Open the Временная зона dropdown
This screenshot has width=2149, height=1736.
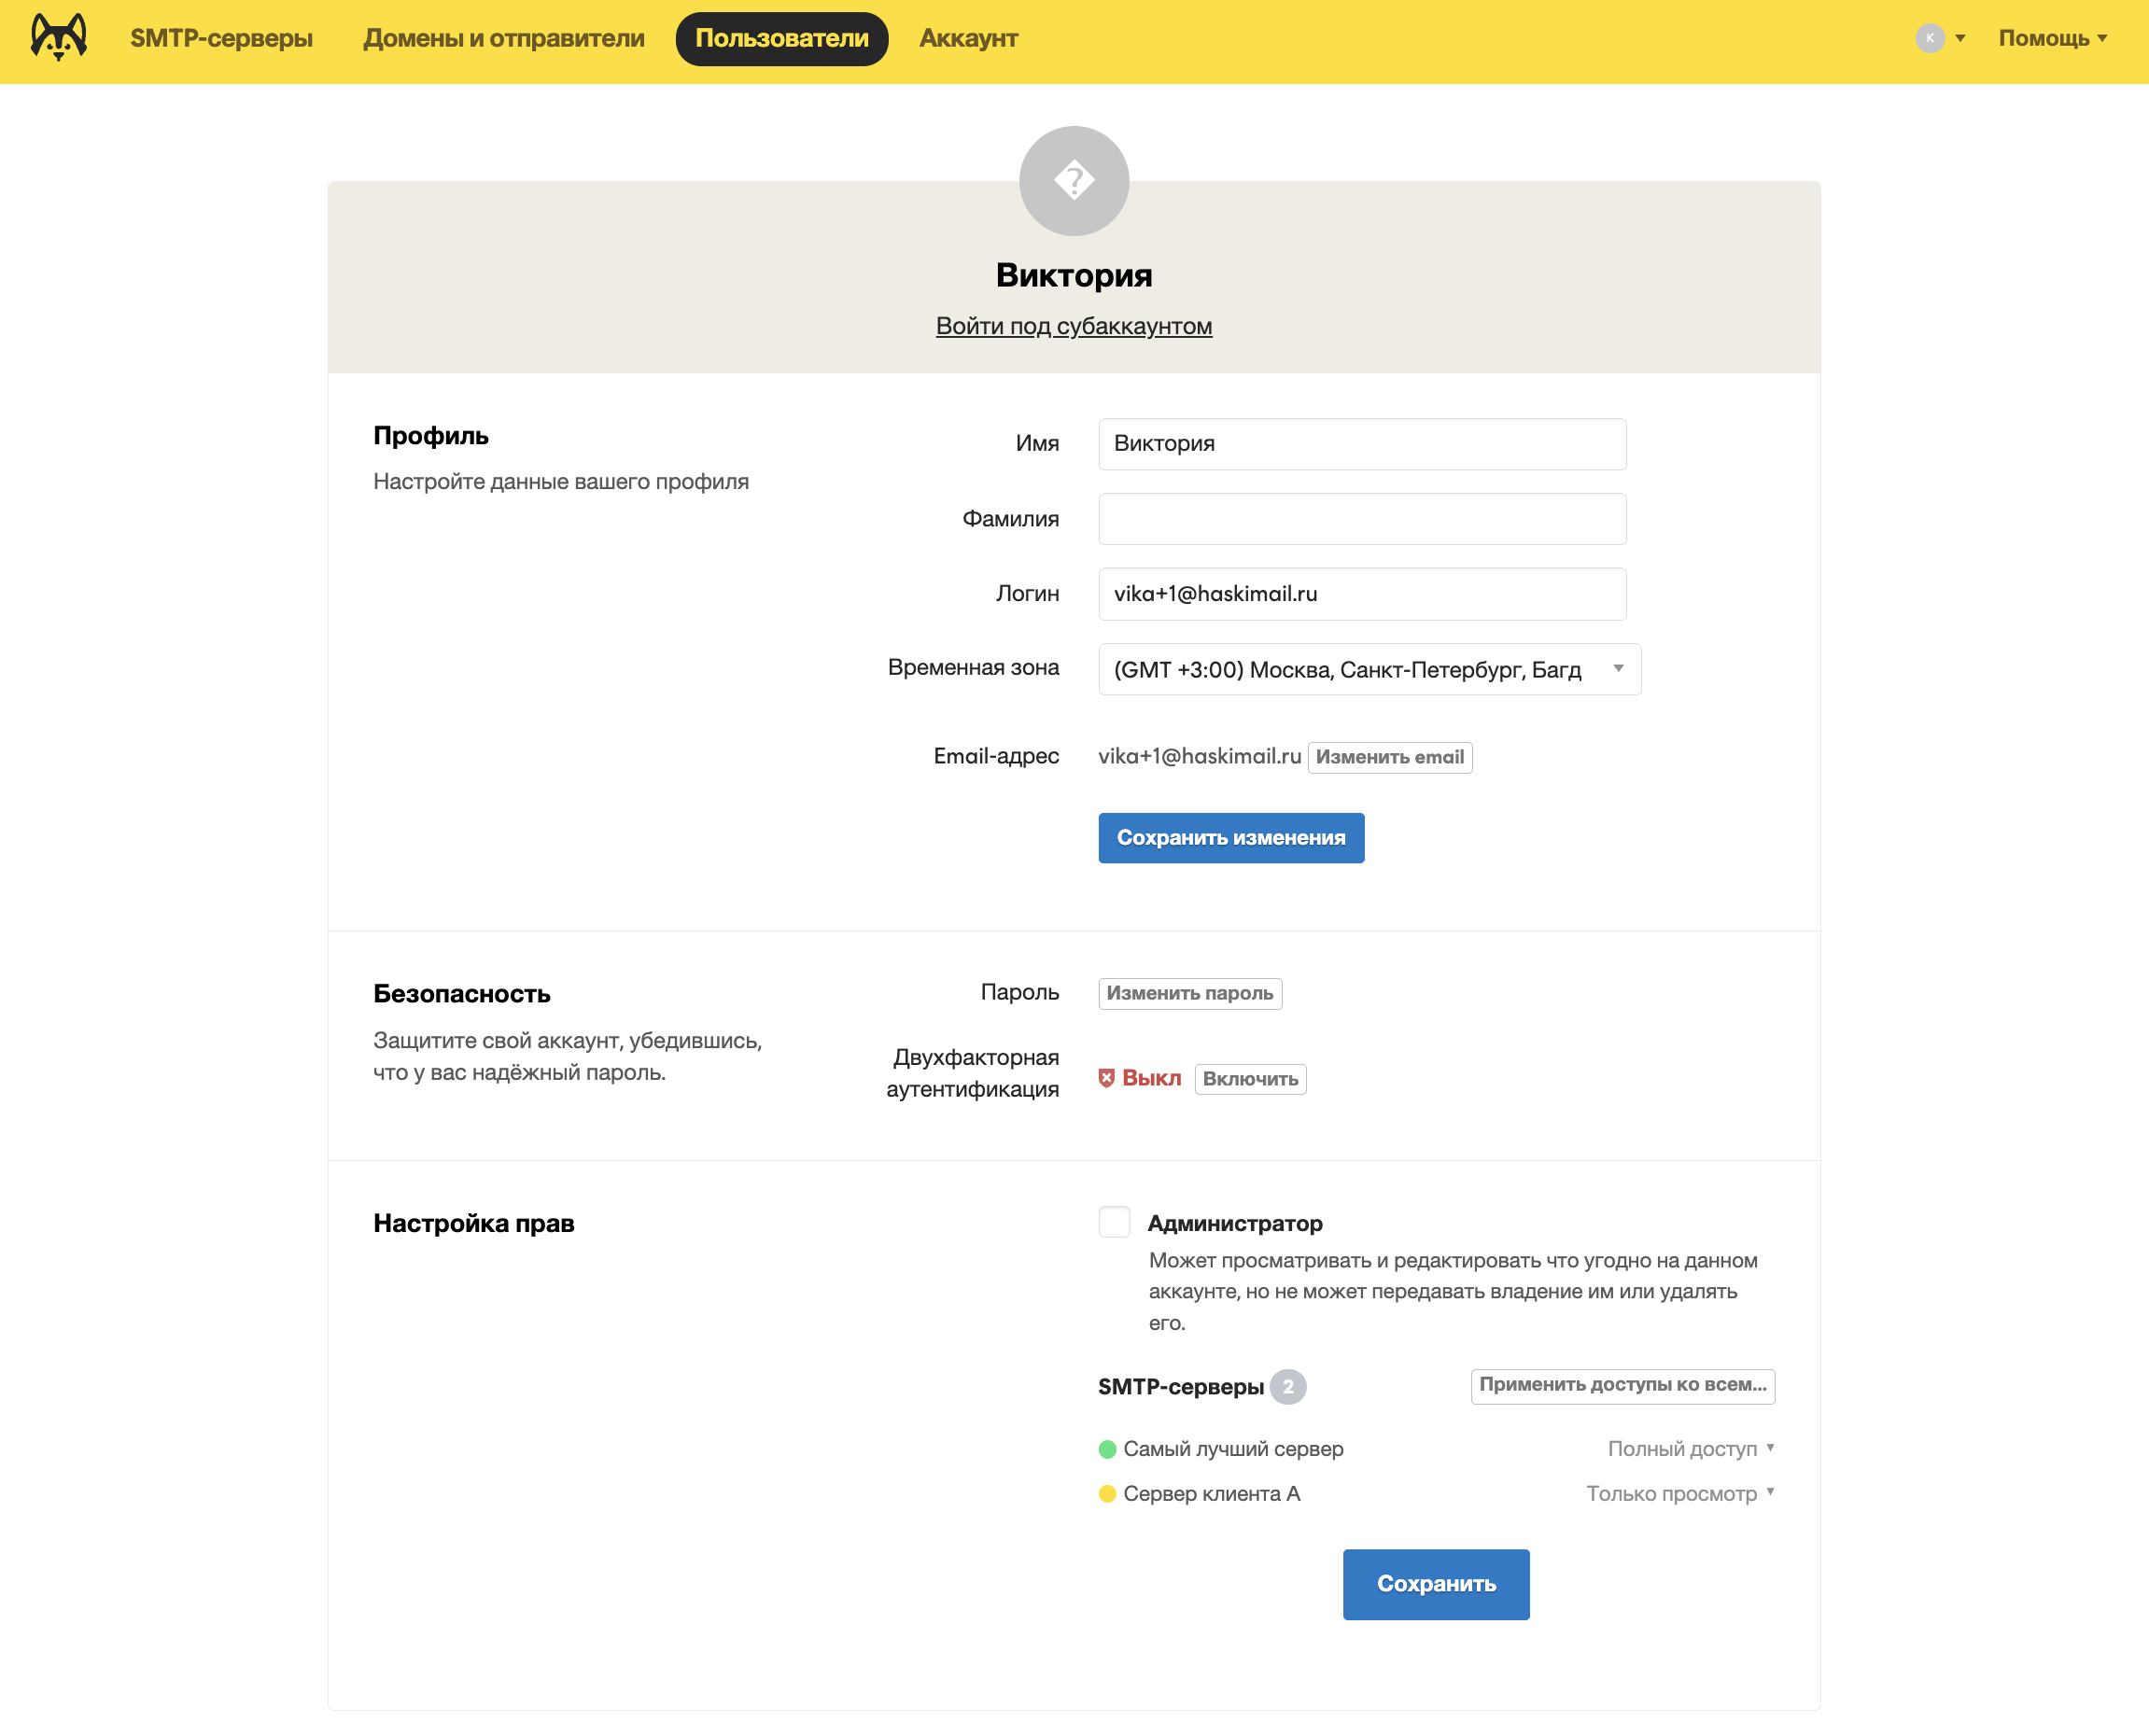[1369, 669]
